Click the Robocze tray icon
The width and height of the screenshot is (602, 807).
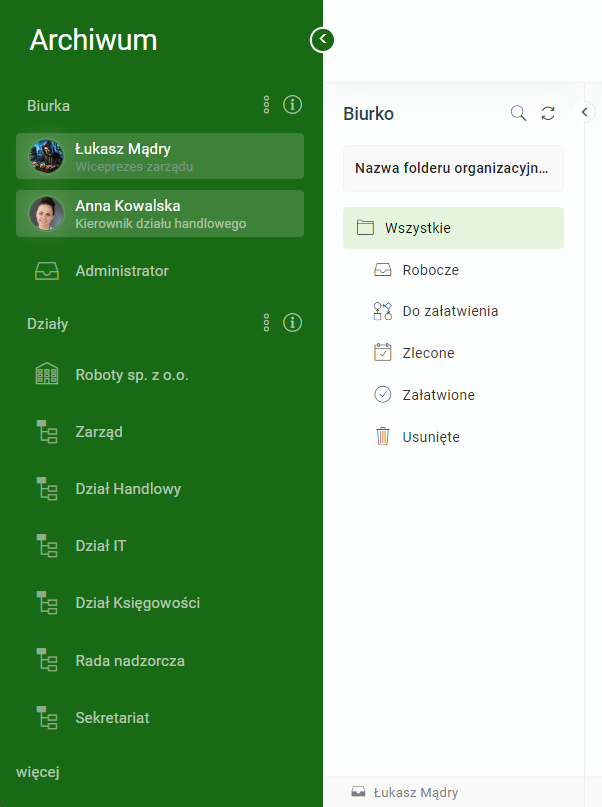tap(382, 270)
